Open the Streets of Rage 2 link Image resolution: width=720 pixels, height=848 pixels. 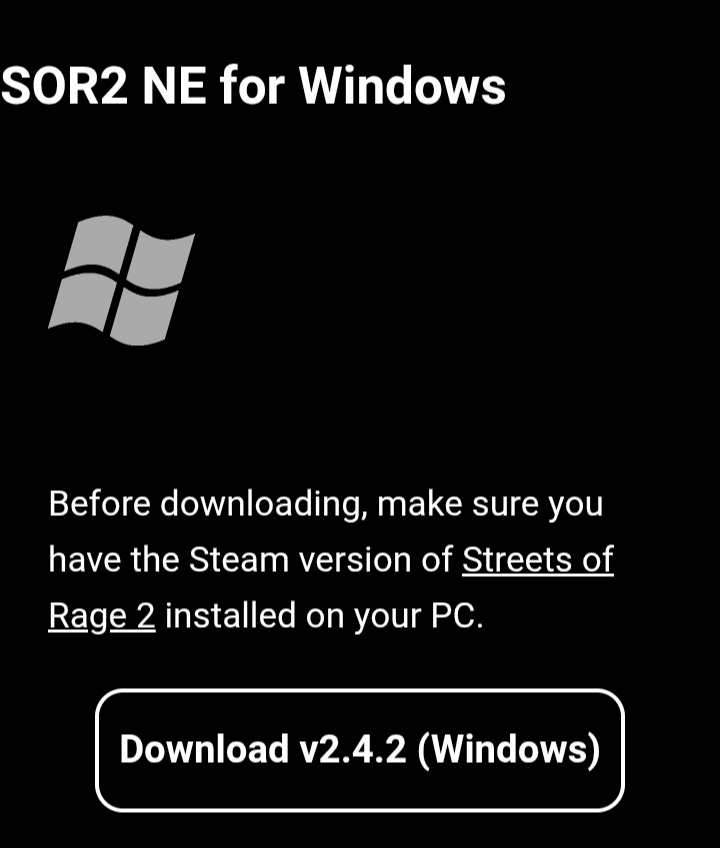pyautogui.click(x=538, y=559)
